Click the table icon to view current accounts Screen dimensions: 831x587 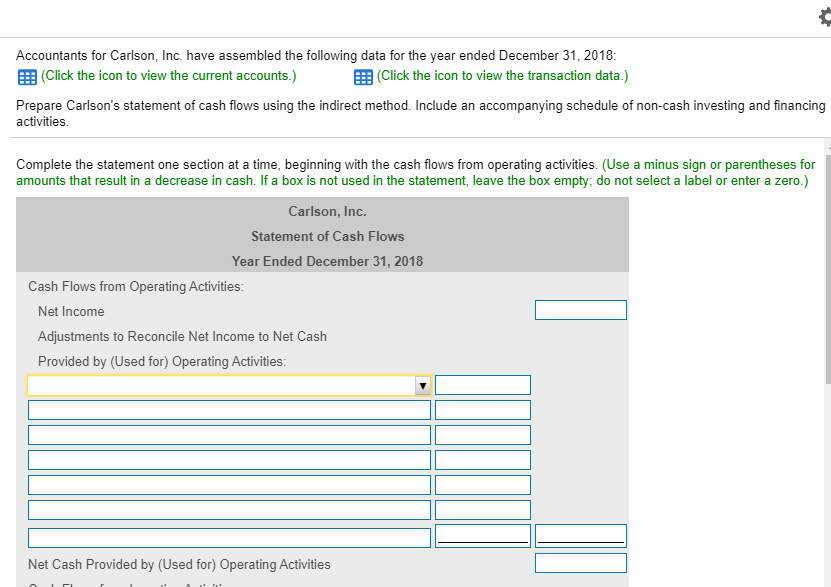pyautogui.click(x=25, y=75)
